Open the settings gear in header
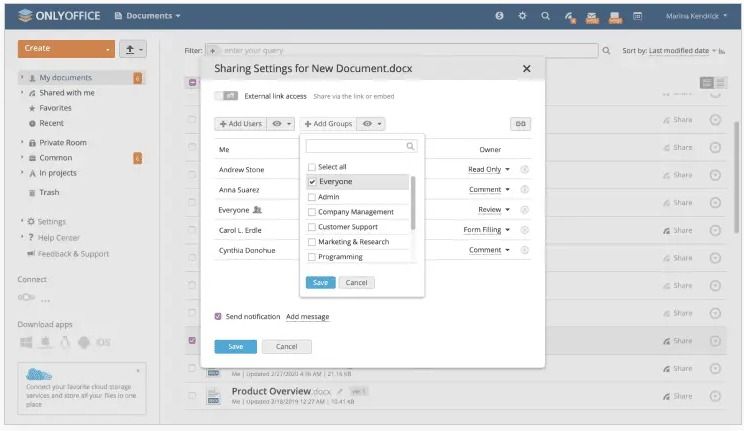The height and width of the screenshot is (431, 744). pyautogui.click(x=522, y=16)
